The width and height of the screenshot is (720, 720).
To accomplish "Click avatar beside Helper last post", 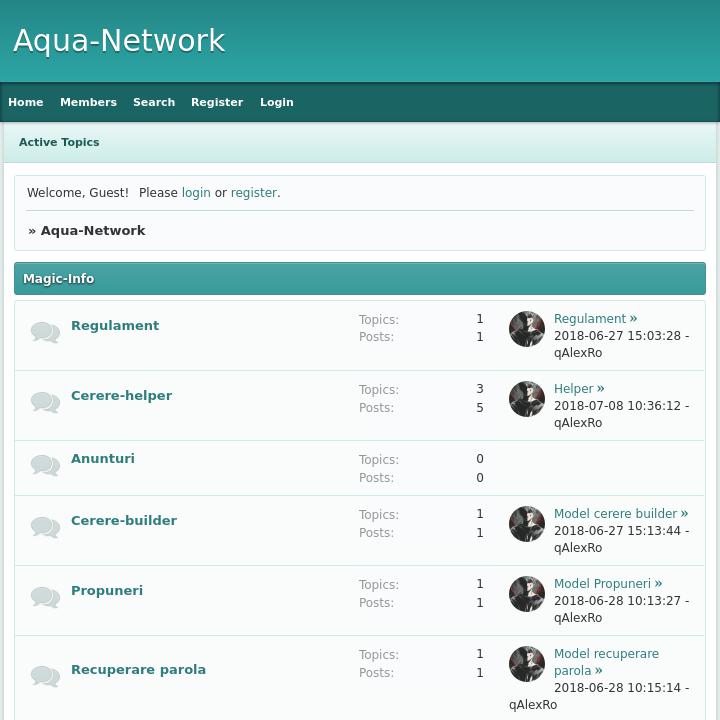I will pos(527,399).
